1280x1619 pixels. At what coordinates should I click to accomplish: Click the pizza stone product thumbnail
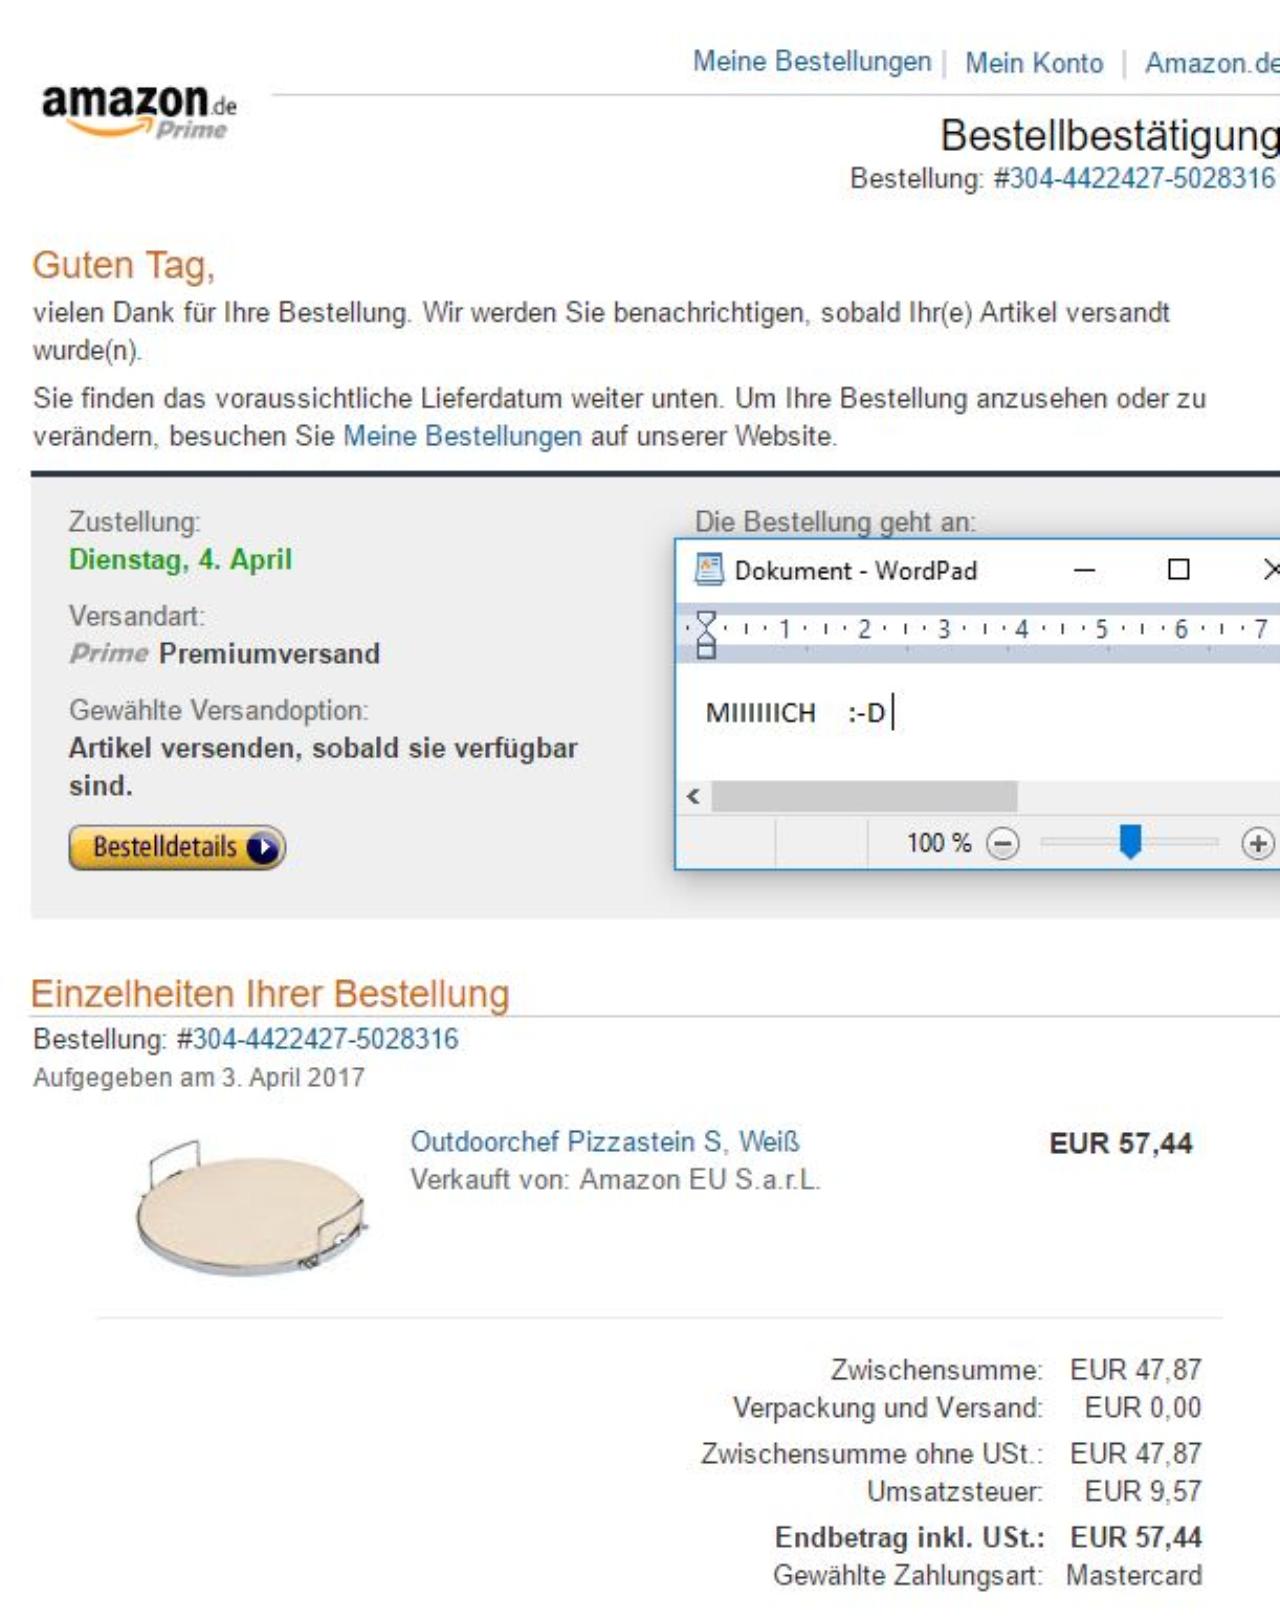click(x=251, y=1207)
